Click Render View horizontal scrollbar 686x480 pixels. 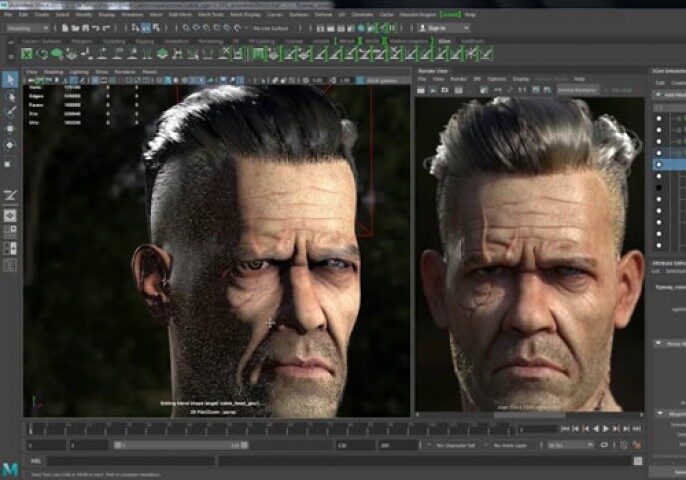(x=529, y=414)
